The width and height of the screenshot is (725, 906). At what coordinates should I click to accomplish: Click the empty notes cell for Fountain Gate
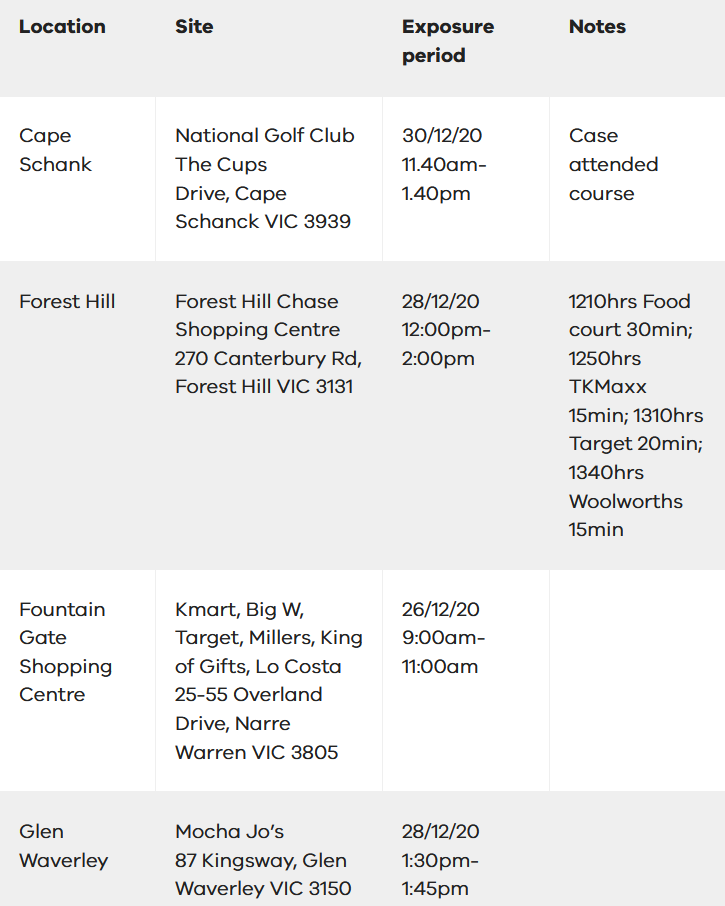coord(637,681)
